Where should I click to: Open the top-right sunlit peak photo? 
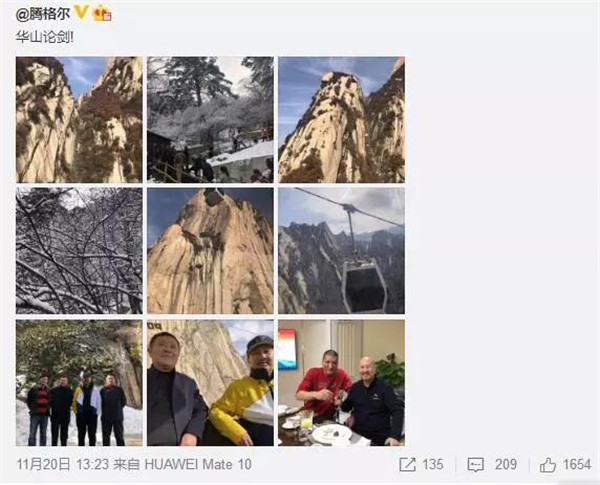tap(341, 119)
